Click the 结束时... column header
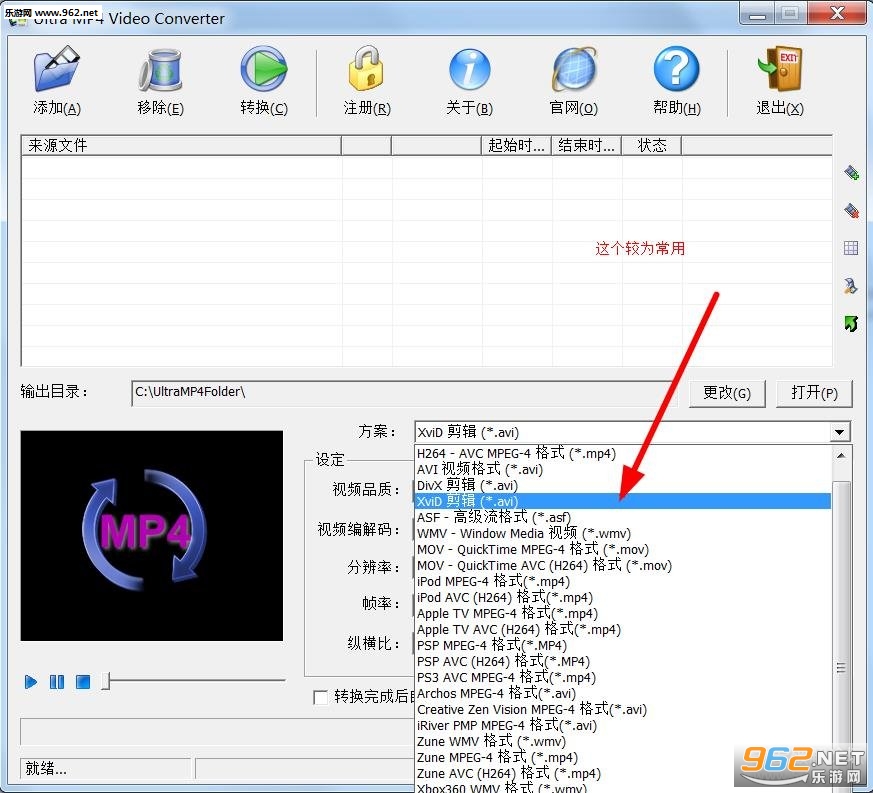Screen dimensions: 873x793 [586, 146]
